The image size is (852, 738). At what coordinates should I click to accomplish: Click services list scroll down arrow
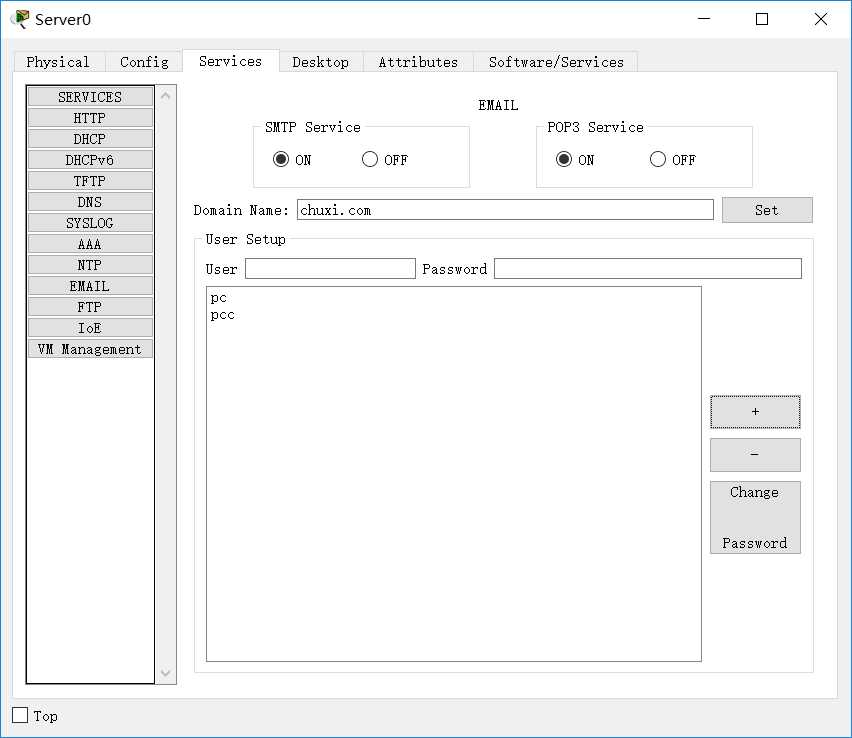pos(166,673)
